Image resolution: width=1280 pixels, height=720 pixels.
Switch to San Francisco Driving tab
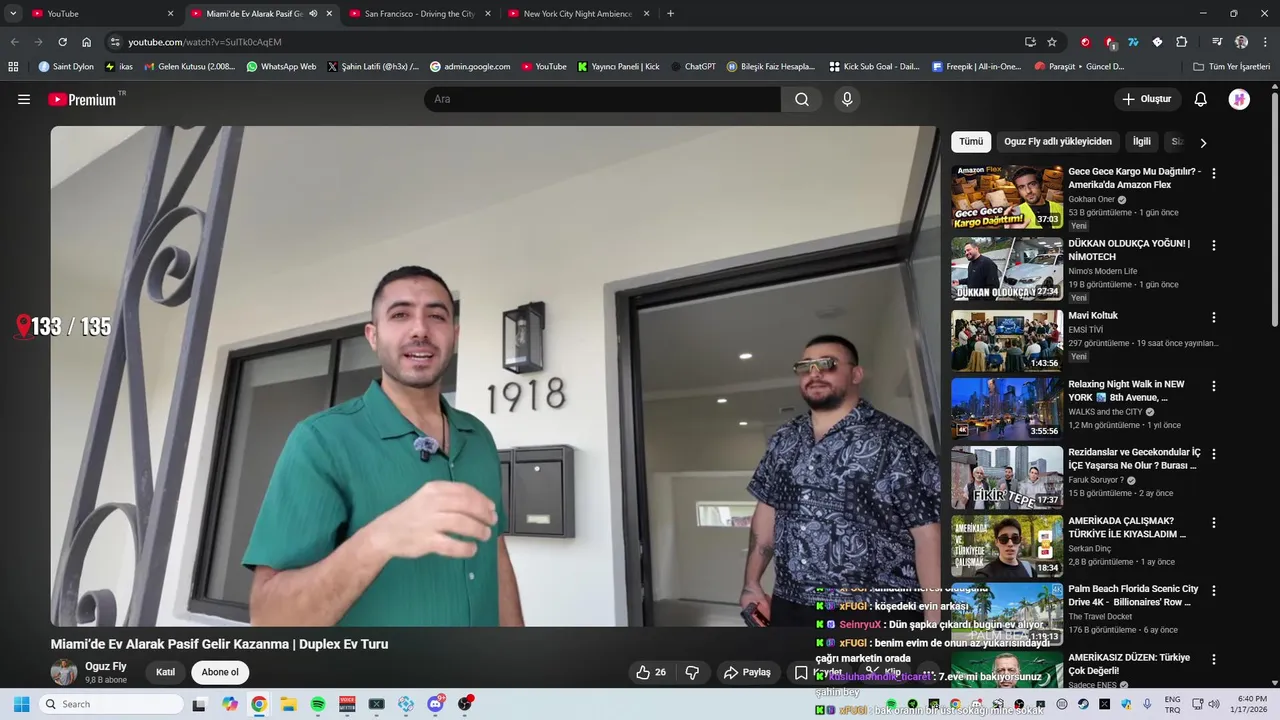pos(419,14)
